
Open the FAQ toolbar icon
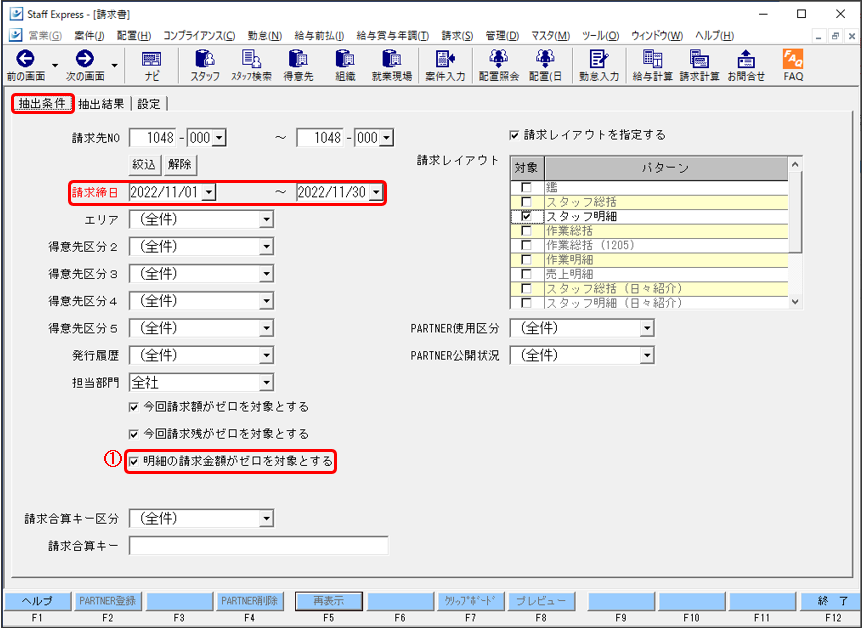(x=793, y=59)
